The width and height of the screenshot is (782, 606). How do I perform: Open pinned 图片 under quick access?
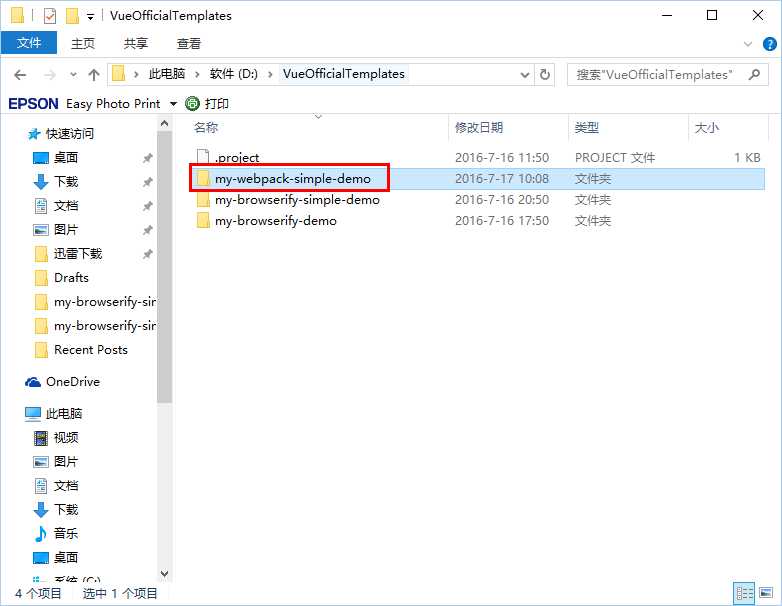[x=65, y=229]
